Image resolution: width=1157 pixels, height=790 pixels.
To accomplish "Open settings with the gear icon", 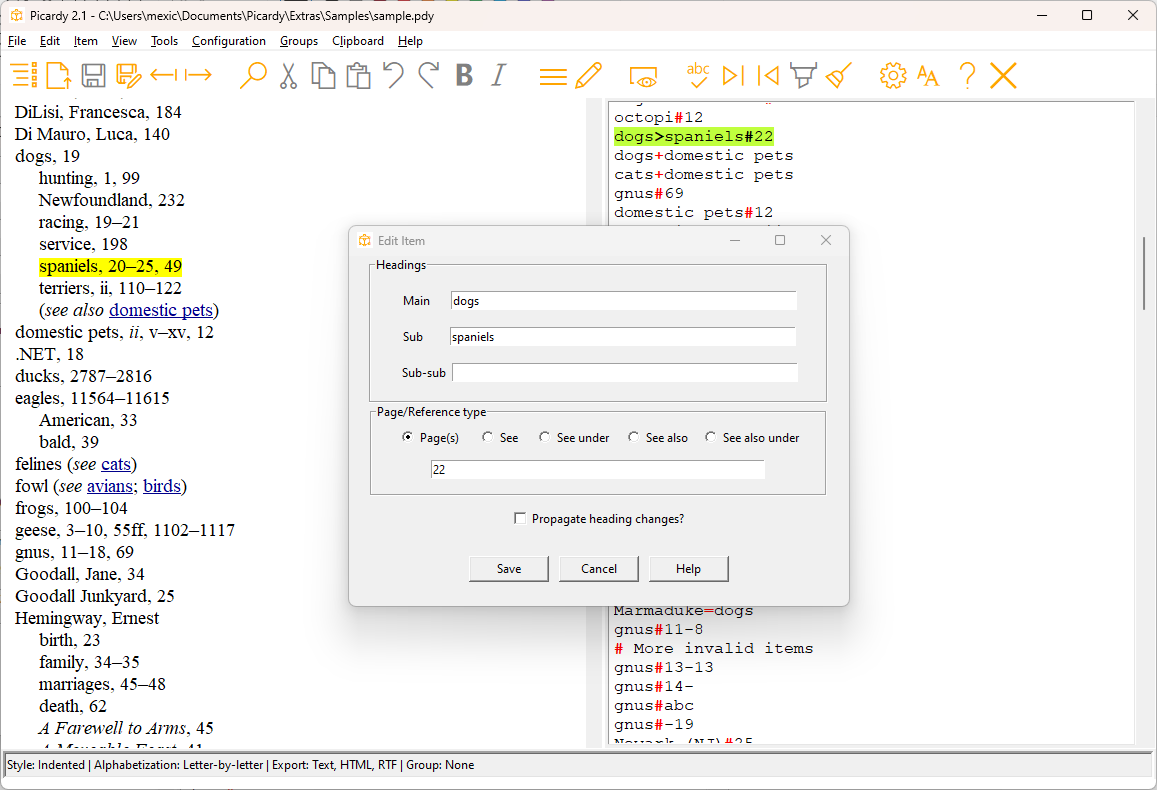I will tap(893, 75).
